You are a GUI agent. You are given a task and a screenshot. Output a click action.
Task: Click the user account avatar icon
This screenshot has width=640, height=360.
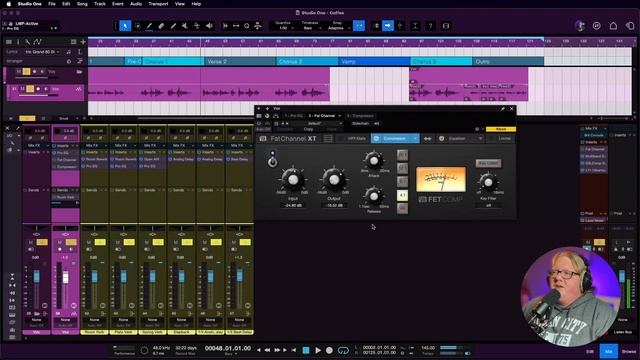pos(580,26)
